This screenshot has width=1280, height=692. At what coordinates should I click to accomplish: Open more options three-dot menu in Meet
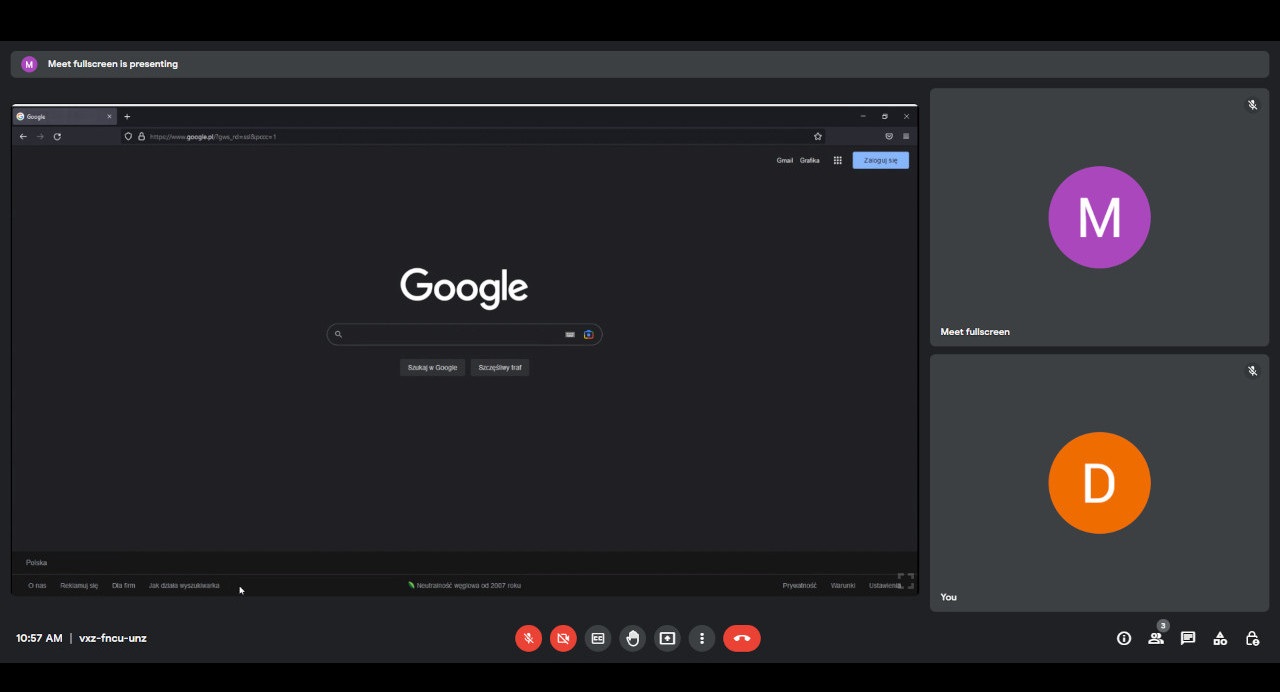702,638
